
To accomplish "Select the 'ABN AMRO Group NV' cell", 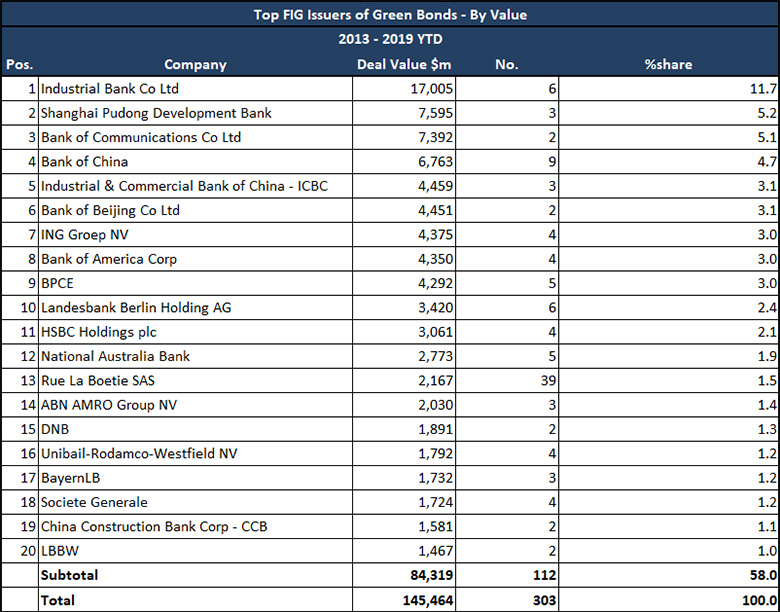I will click(x=195, y=406).
